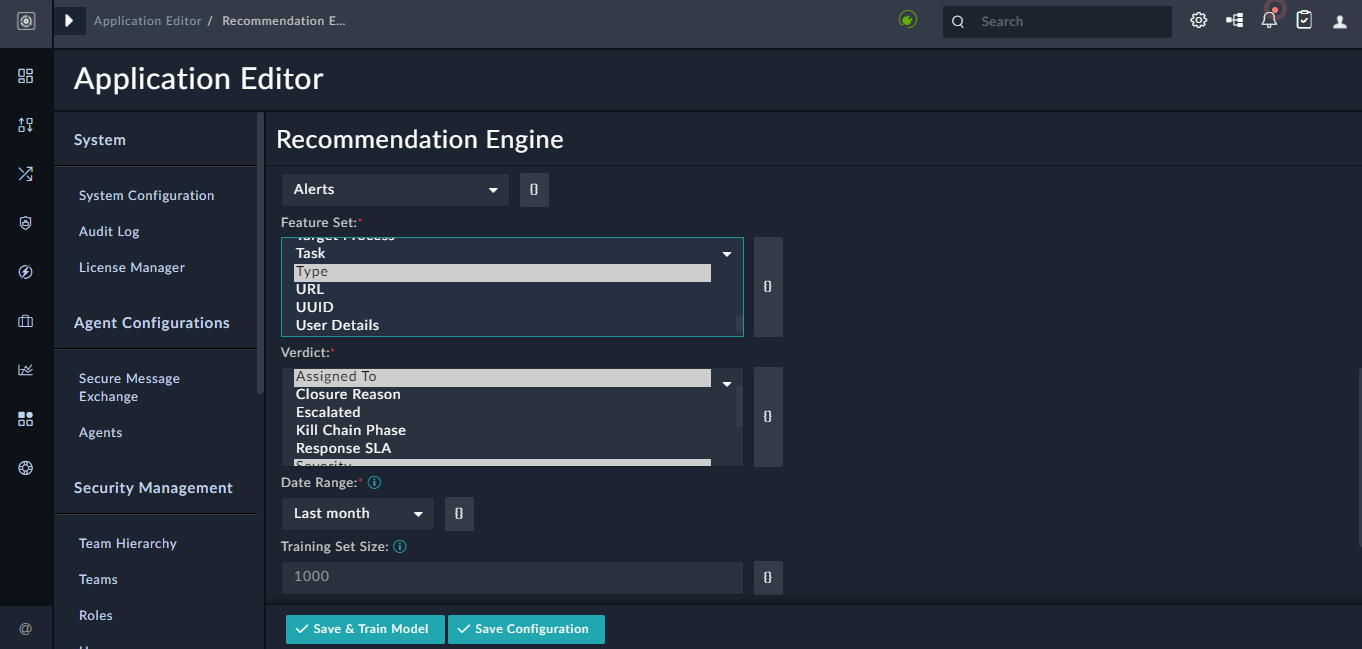Open the tasks clipboard icon
1362x649 pixels.
coord(1304,20)
